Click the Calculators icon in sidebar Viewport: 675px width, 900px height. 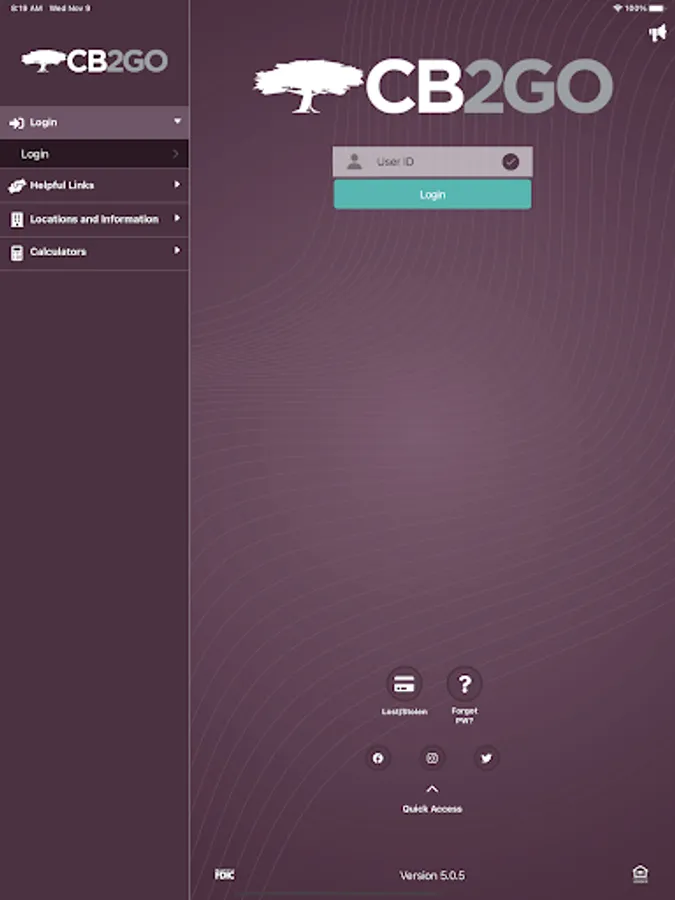[17, 253]
